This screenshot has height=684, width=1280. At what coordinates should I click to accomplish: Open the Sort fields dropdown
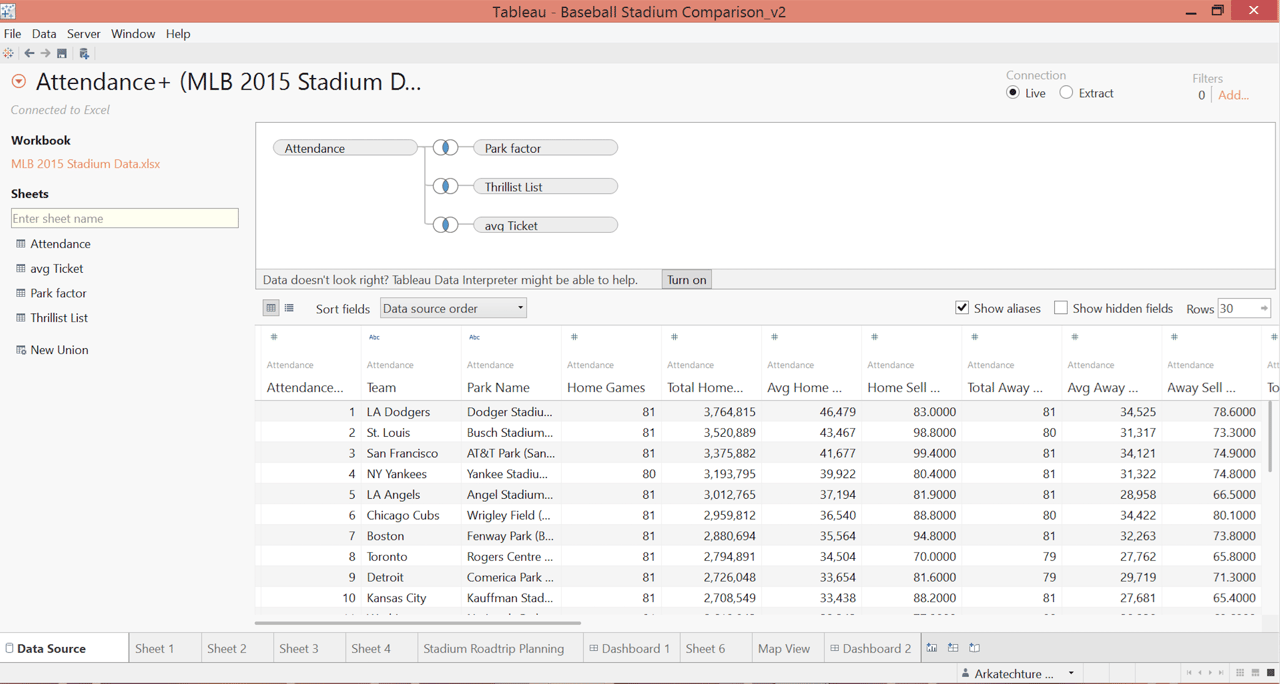pyautogui.click(x=453, y=308)
